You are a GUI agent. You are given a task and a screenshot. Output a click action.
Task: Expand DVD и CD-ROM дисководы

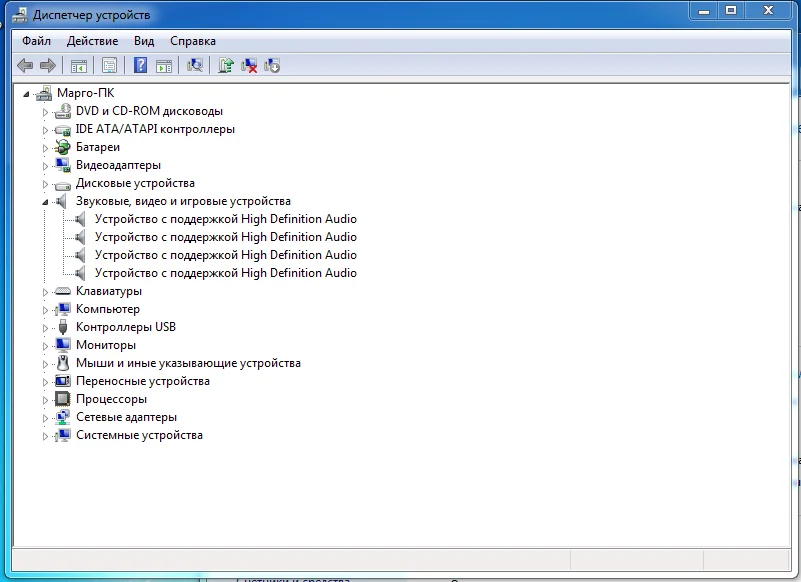pos(45,112)
